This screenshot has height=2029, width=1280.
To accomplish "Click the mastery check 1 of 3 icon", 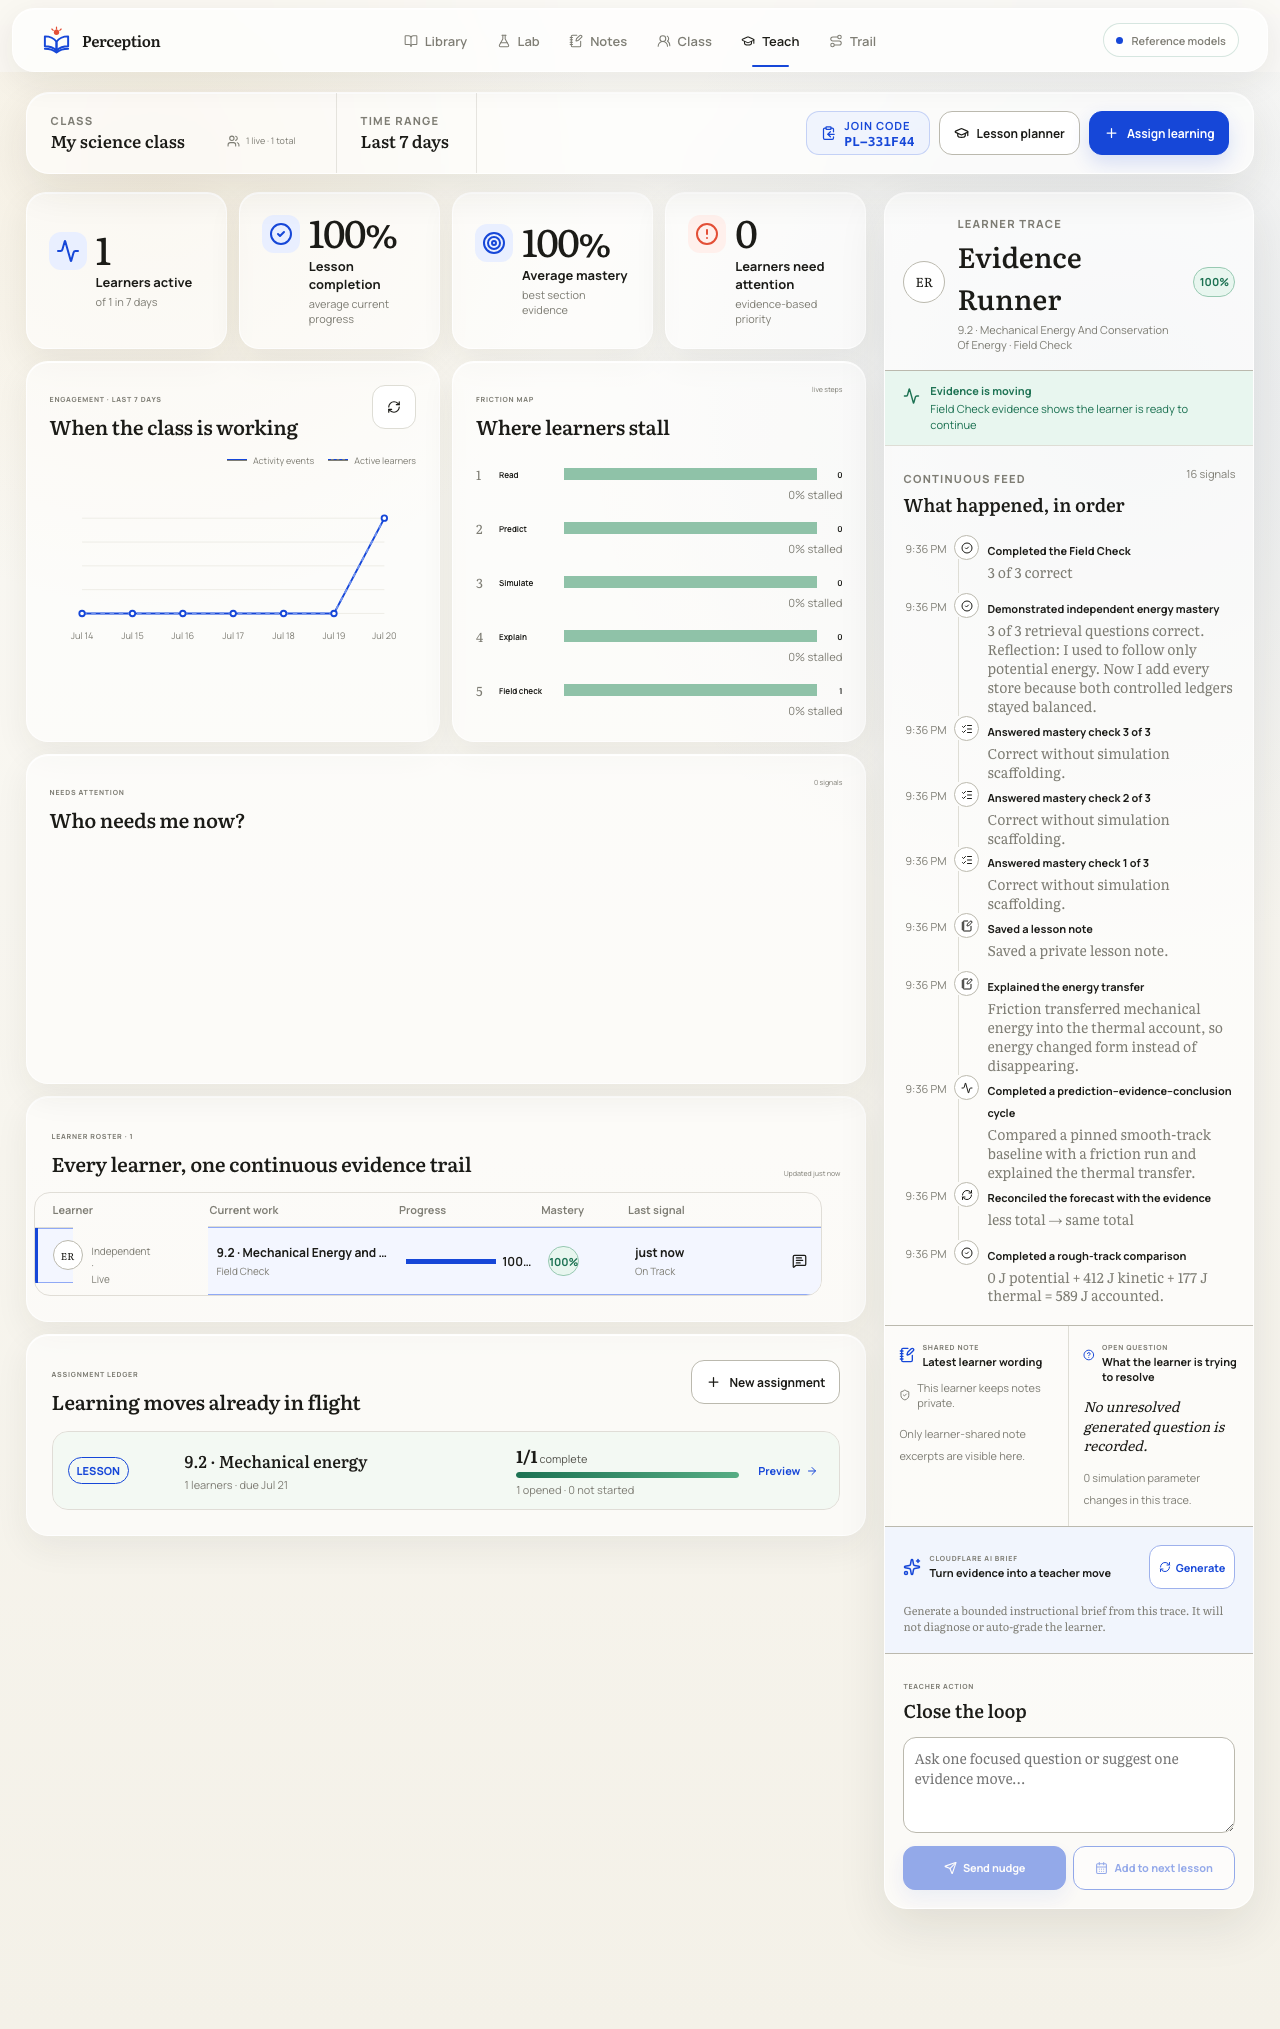I will click(966, 860).
